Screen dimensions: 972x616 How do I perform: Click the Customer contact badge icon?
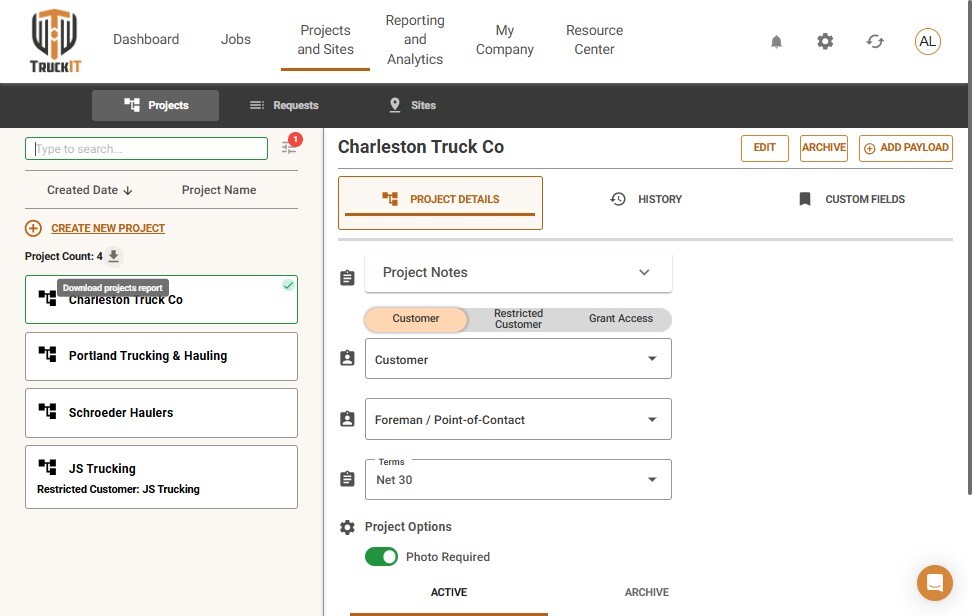(x=347, y=358)
